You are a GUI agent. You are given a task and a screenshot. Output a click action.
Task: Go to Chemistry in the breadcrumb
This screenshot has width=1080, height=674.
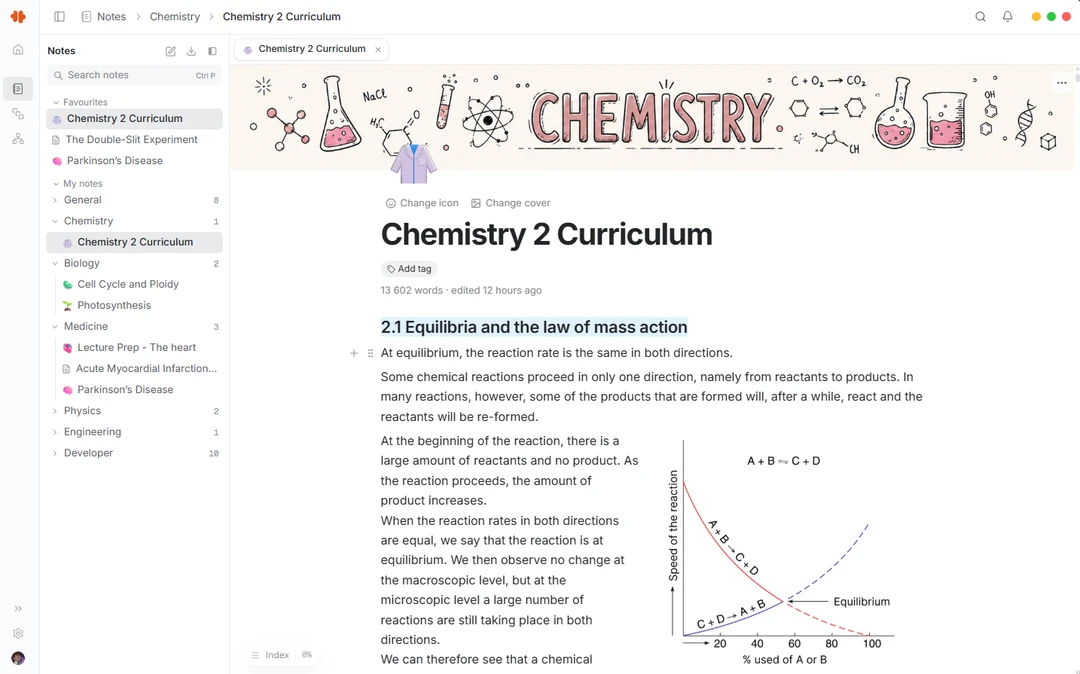pyautogui.click(x=174, y=17)
